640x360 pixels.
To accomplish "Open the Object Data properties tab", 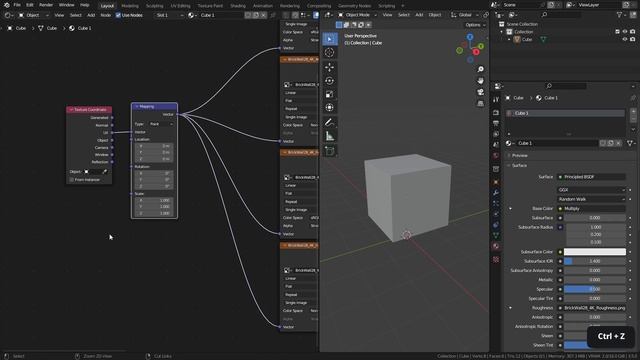I will (x=496, y=235).
